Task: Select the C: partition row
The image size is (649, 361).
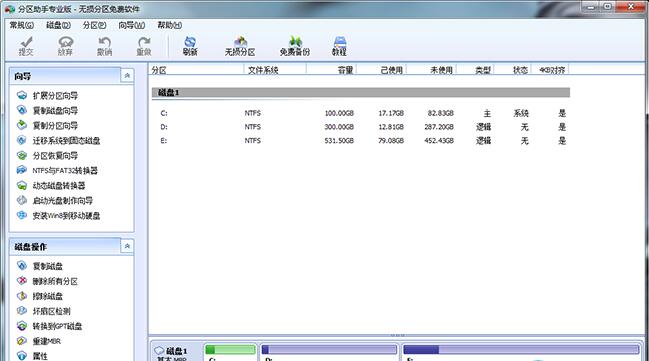Action: [x=361, y=113]
